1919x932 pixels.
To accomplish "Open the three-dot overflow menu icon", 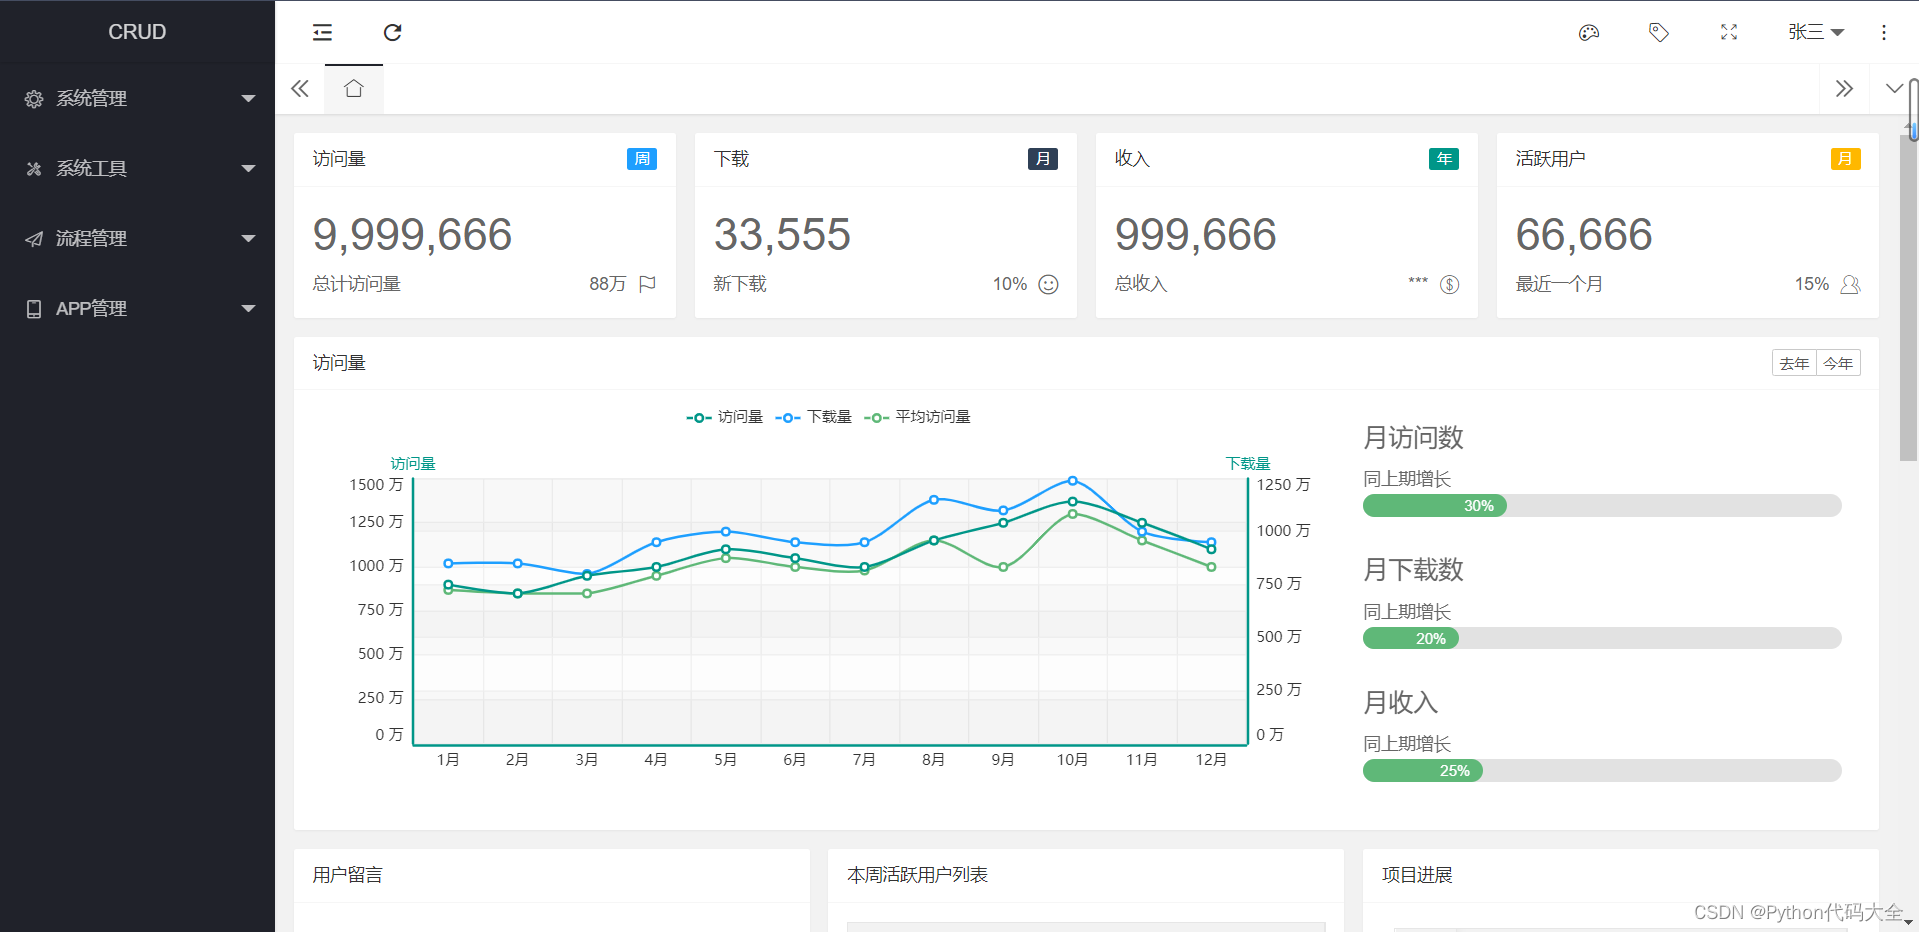I will tap(1884, 32).
